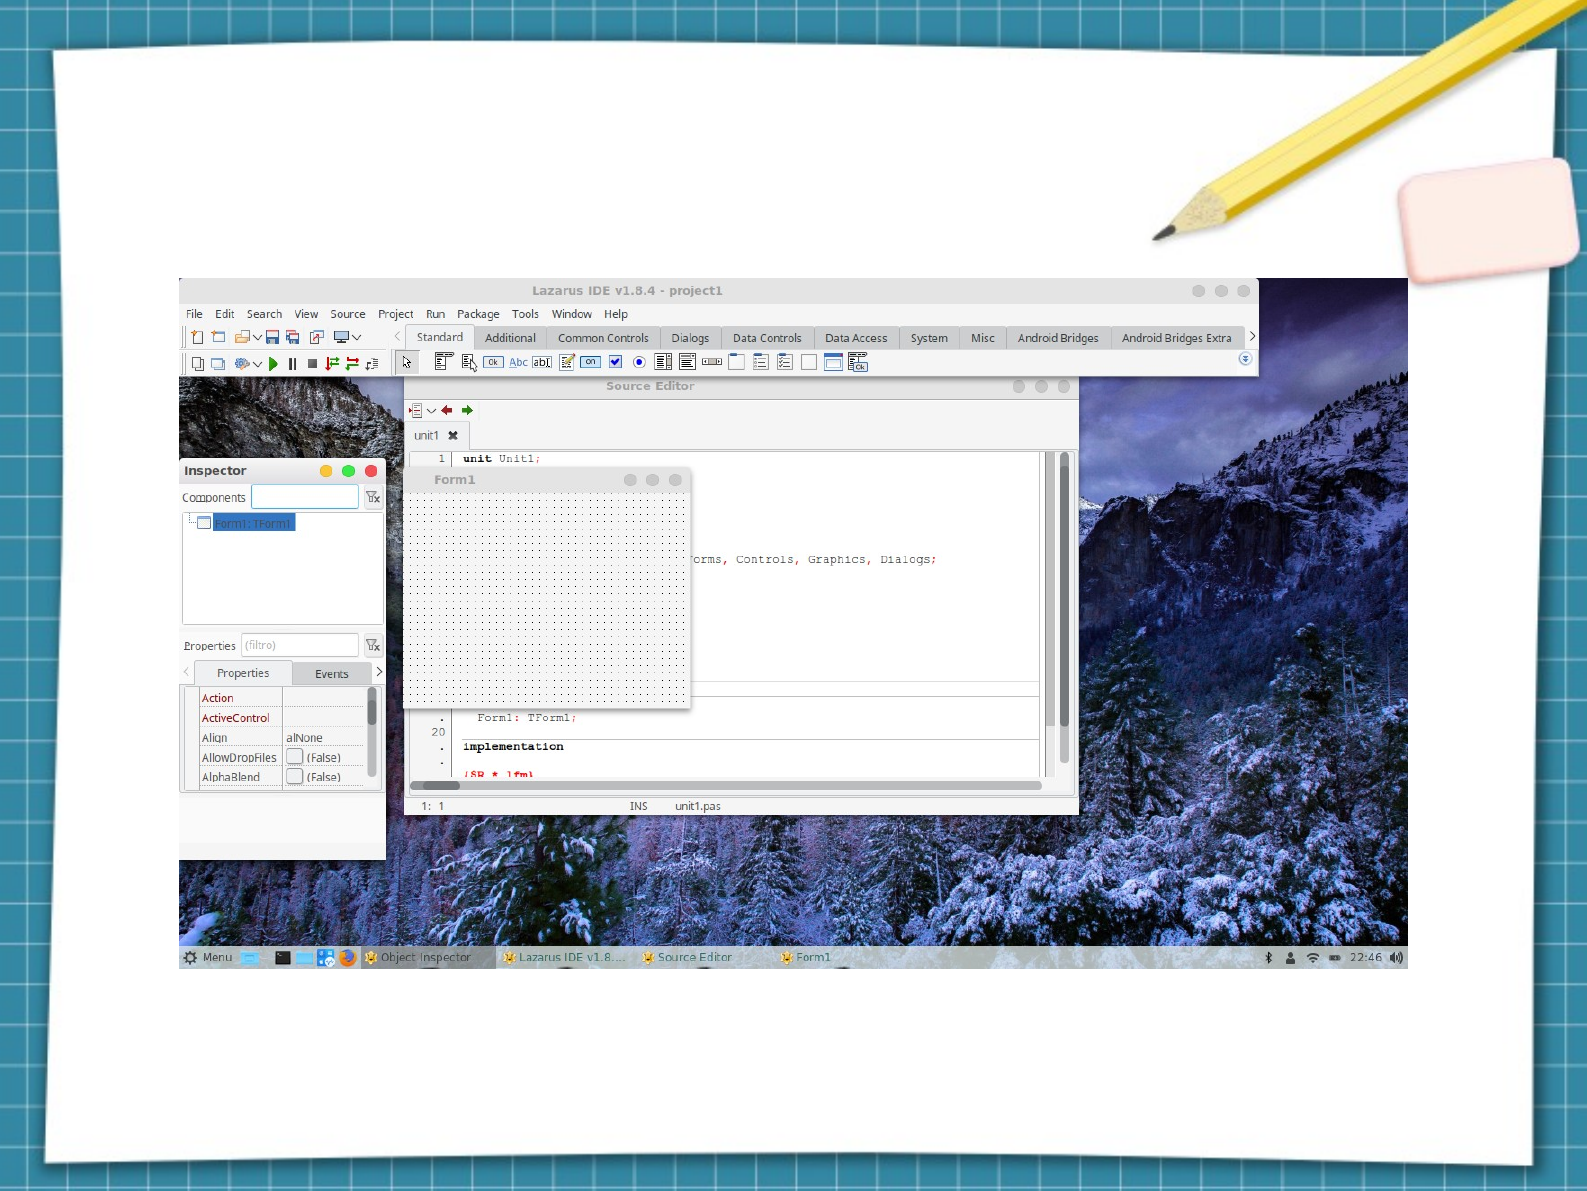Viewport: 1587px width, 1191px height.
Task: Switch to the Common Controls palette tab
Action: click(603, 338)
